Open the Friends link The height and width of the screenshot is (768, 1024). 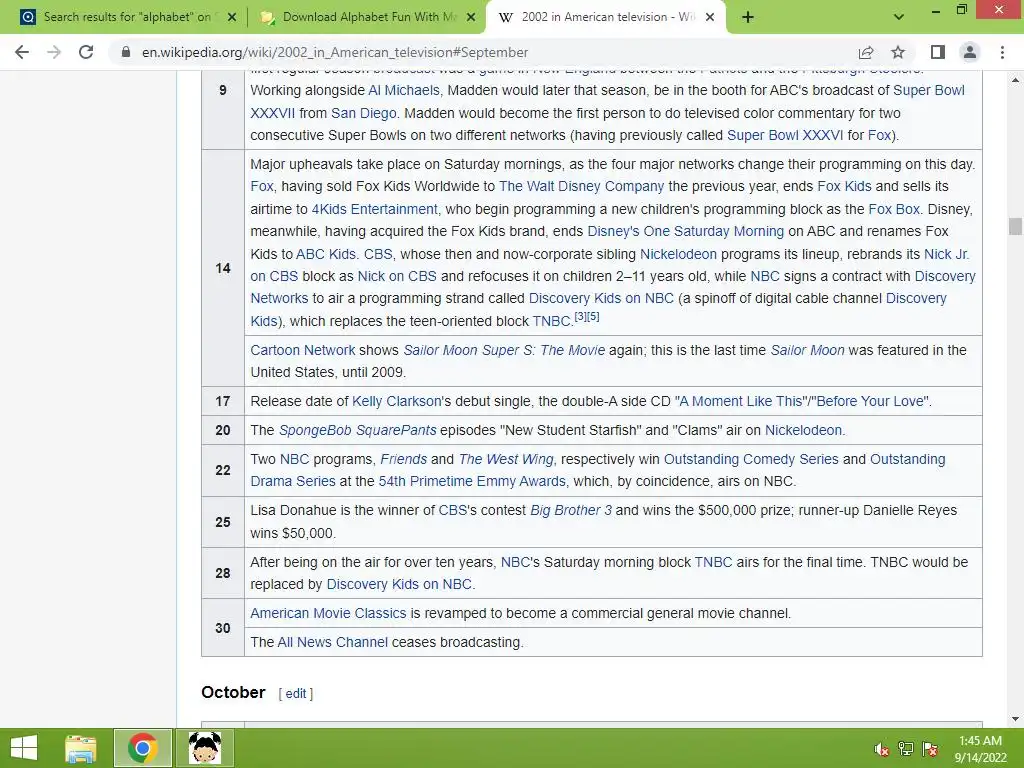tap(404, 459)
